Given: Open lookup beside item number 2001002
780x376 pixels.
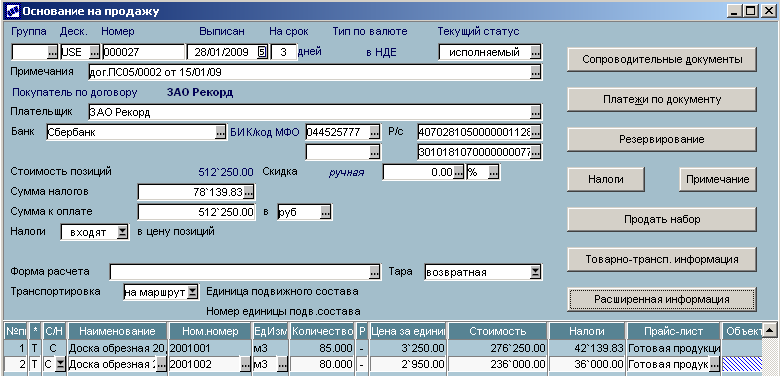Looking at the screenshot, I should (245, 365).
